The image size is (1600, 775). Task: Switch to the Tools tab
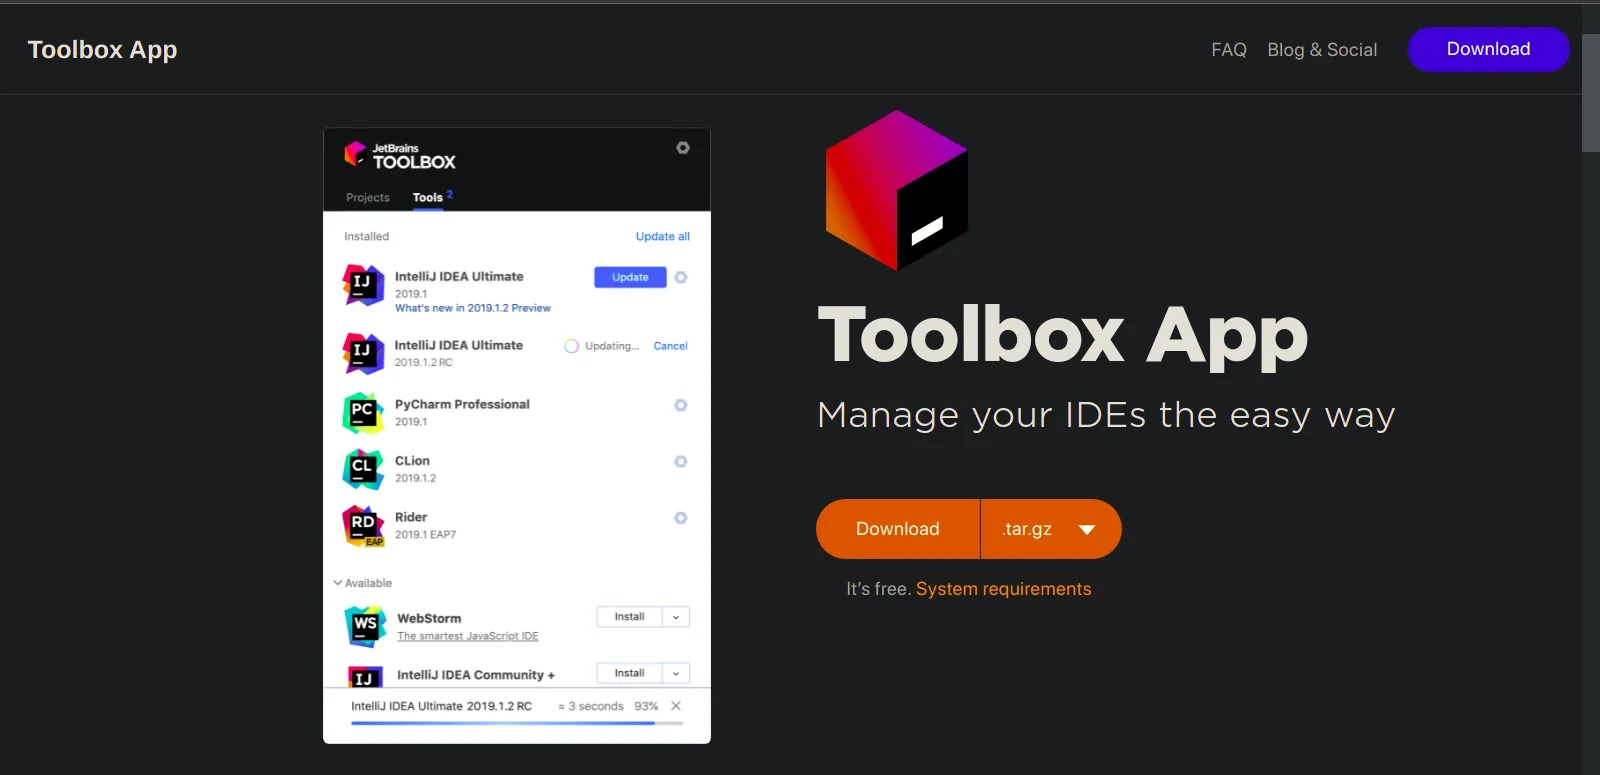[x=428, y=197]
